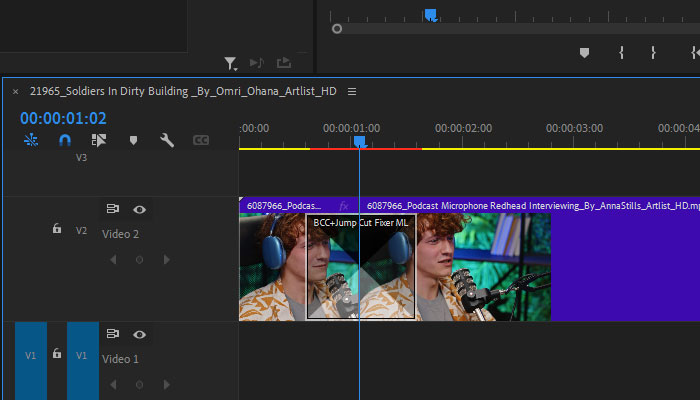Select the 21965_Soldiers In Dirty Building sequence tab
Viewport: 700px width, 400px height.
[x=183, y=91]
